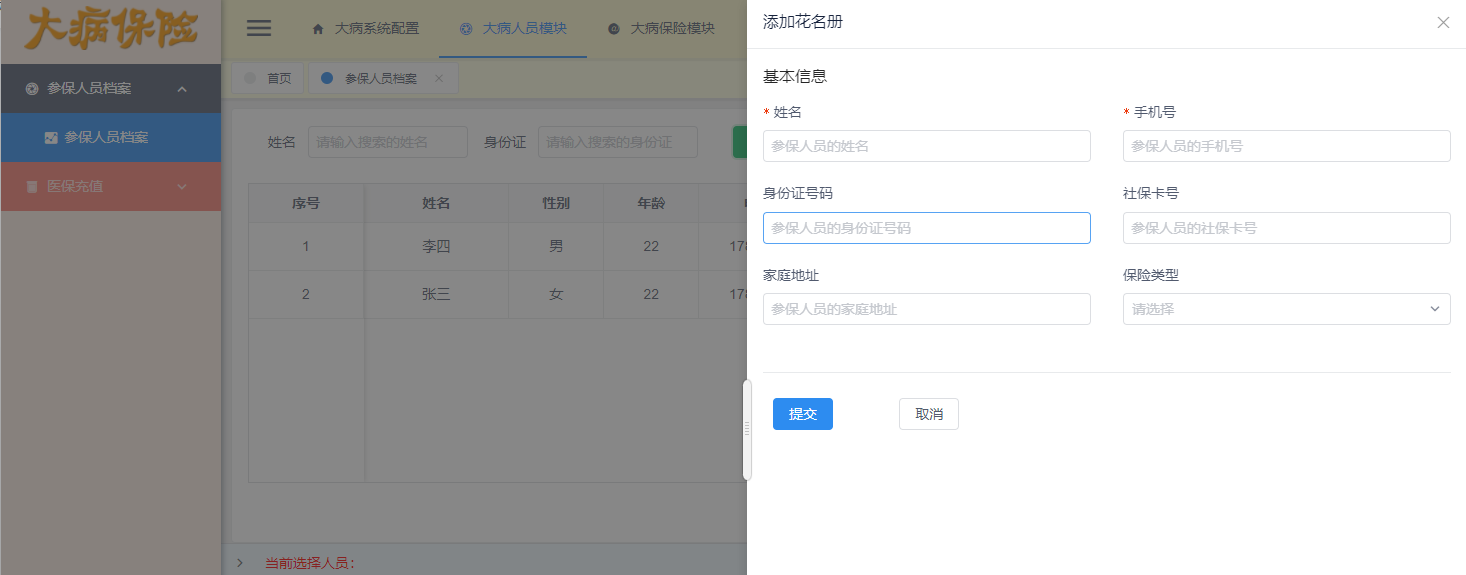Close the 添加花名册 dialog
Image resolution: width=1466 pixels, height=575 pixels.
pos(1443,22)
